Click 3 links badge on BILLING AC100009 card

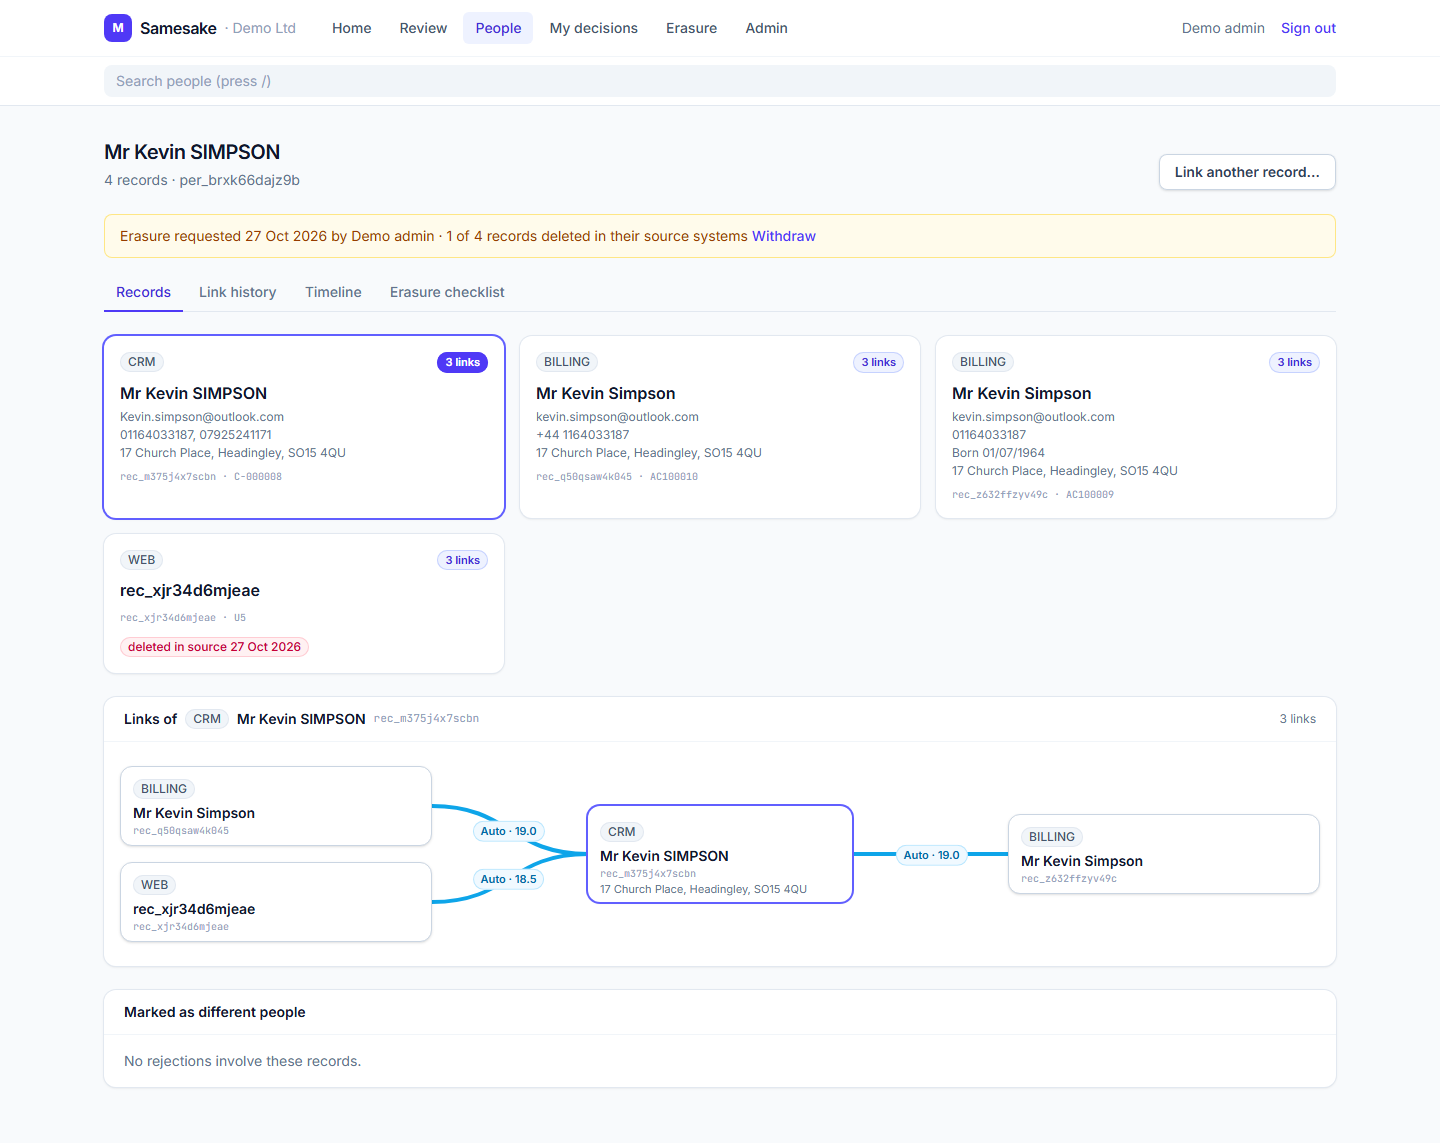click(x=1294, y=362)
